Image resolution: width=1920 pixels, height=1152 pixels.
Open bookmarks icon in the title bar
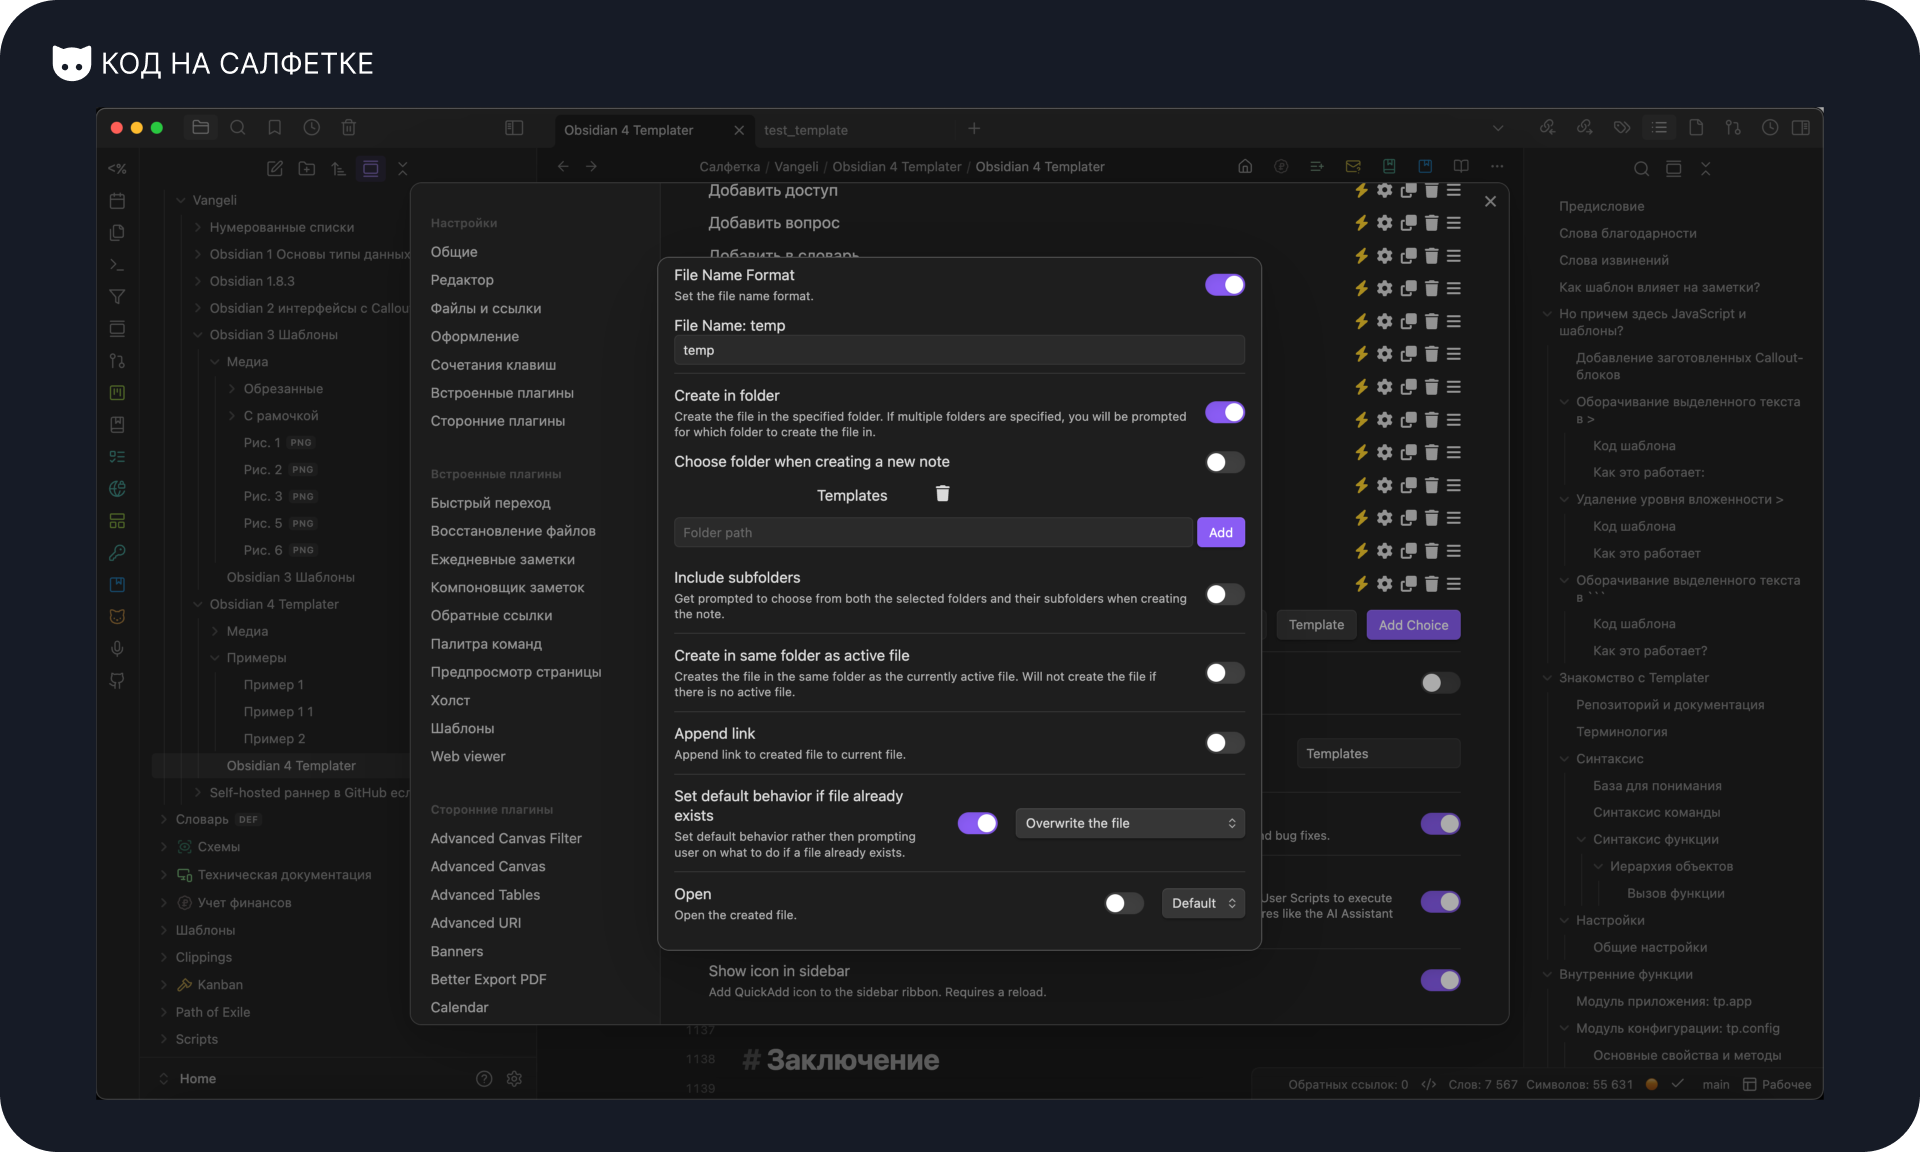[275, 128]
